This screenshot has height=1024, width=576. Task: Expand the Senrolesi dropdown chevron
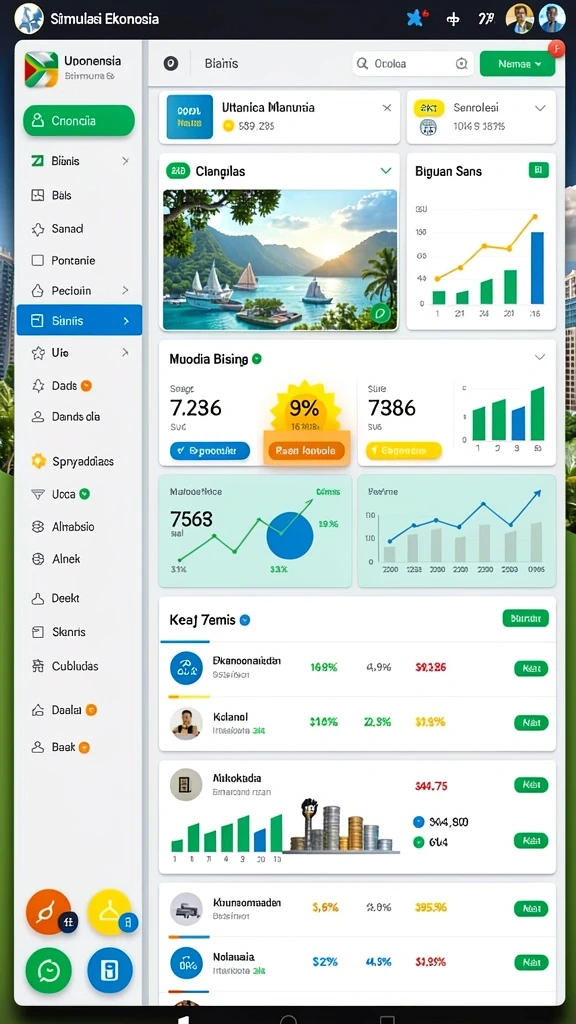point(540,108)
